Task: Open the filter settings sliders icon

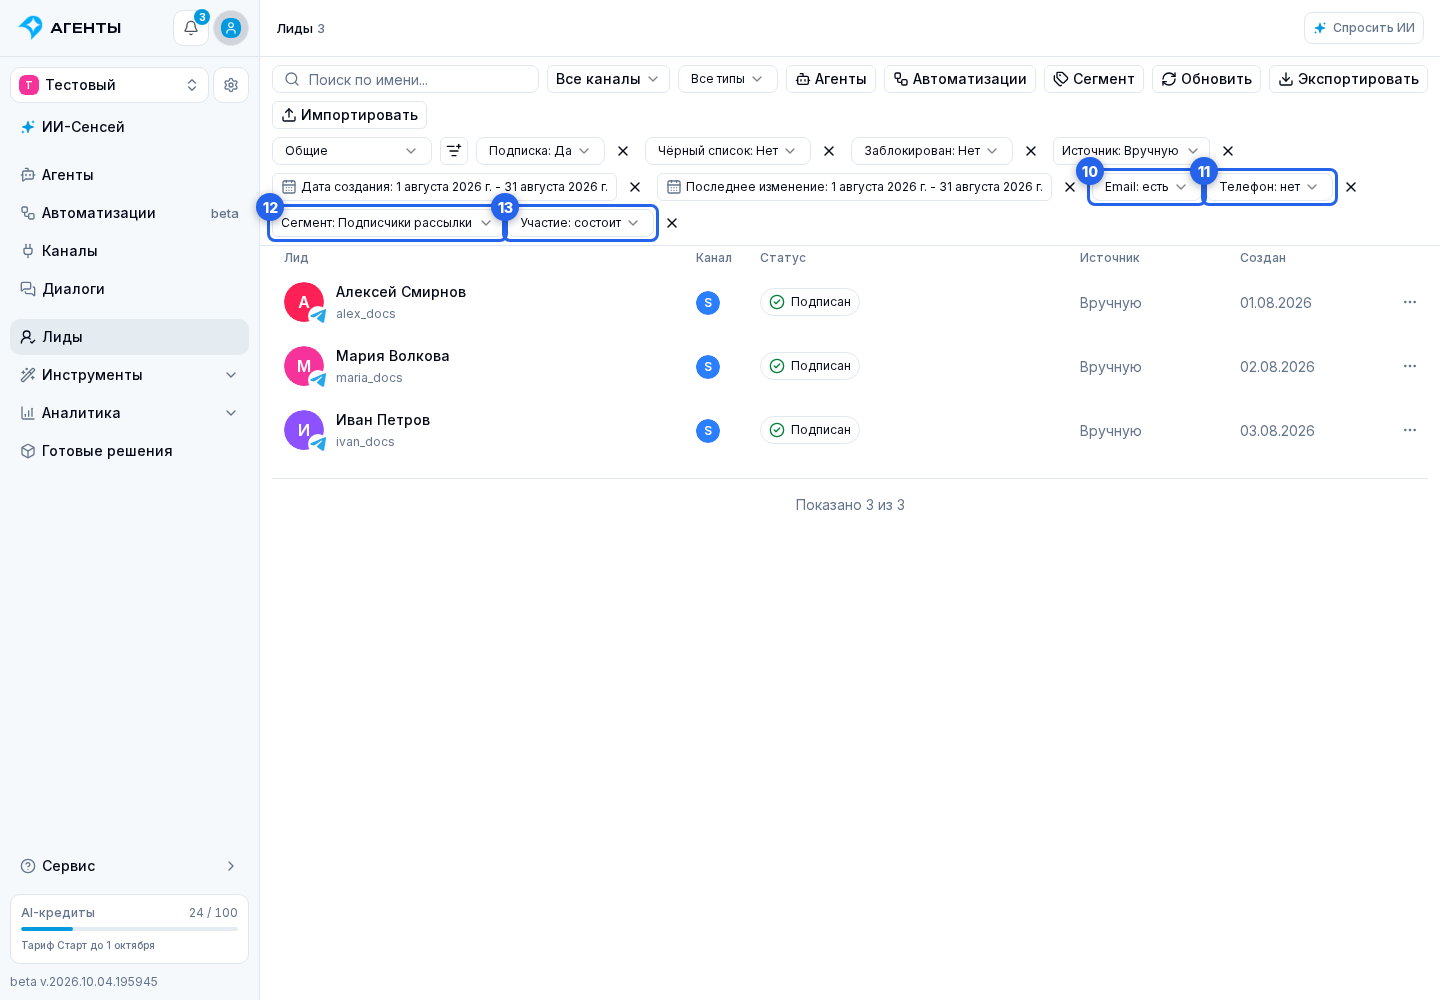Action: pos(454,151)
